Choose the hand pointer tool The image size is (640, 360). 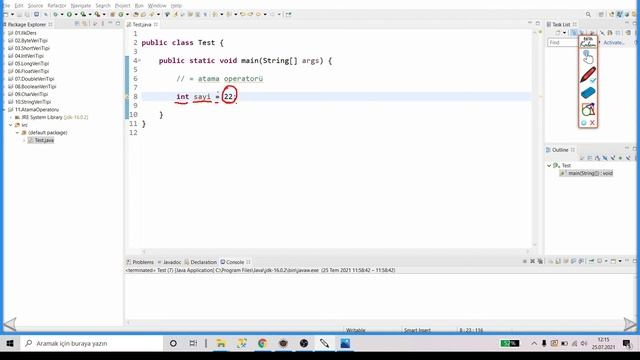[588, 57]
